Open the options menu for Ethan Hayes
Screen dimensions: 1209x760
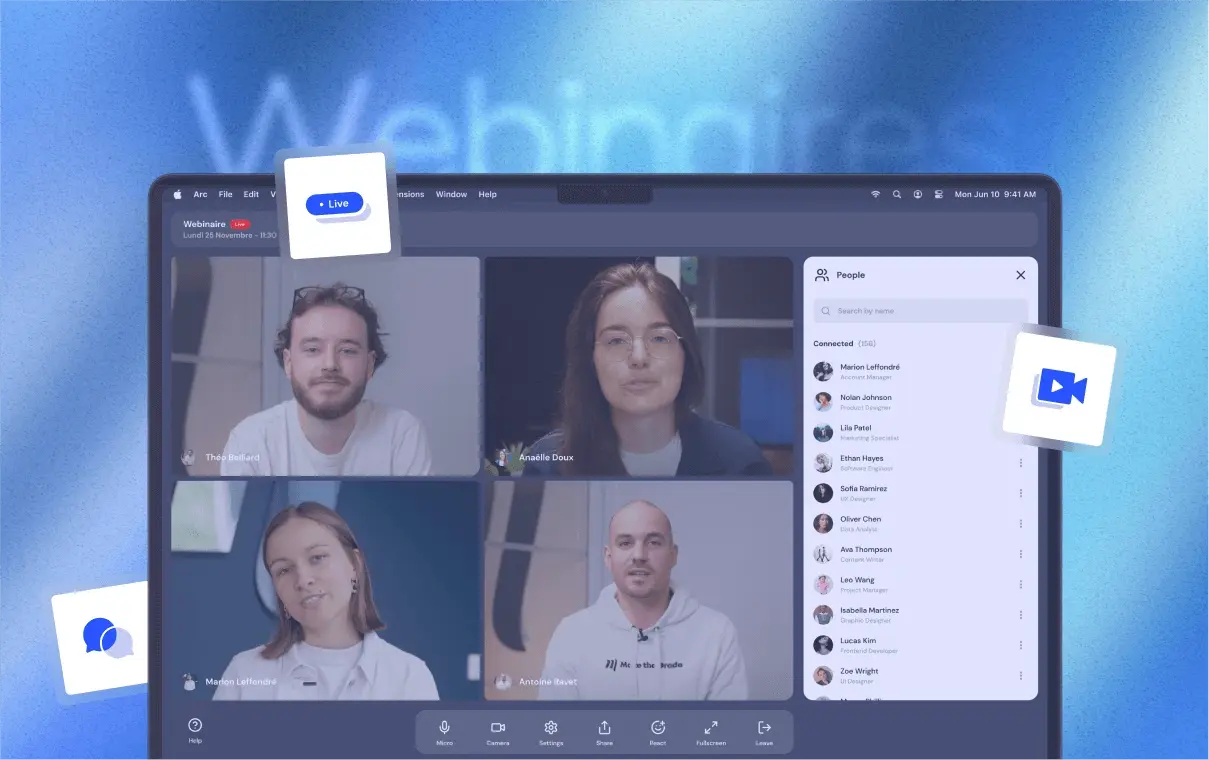point(1020,463)
